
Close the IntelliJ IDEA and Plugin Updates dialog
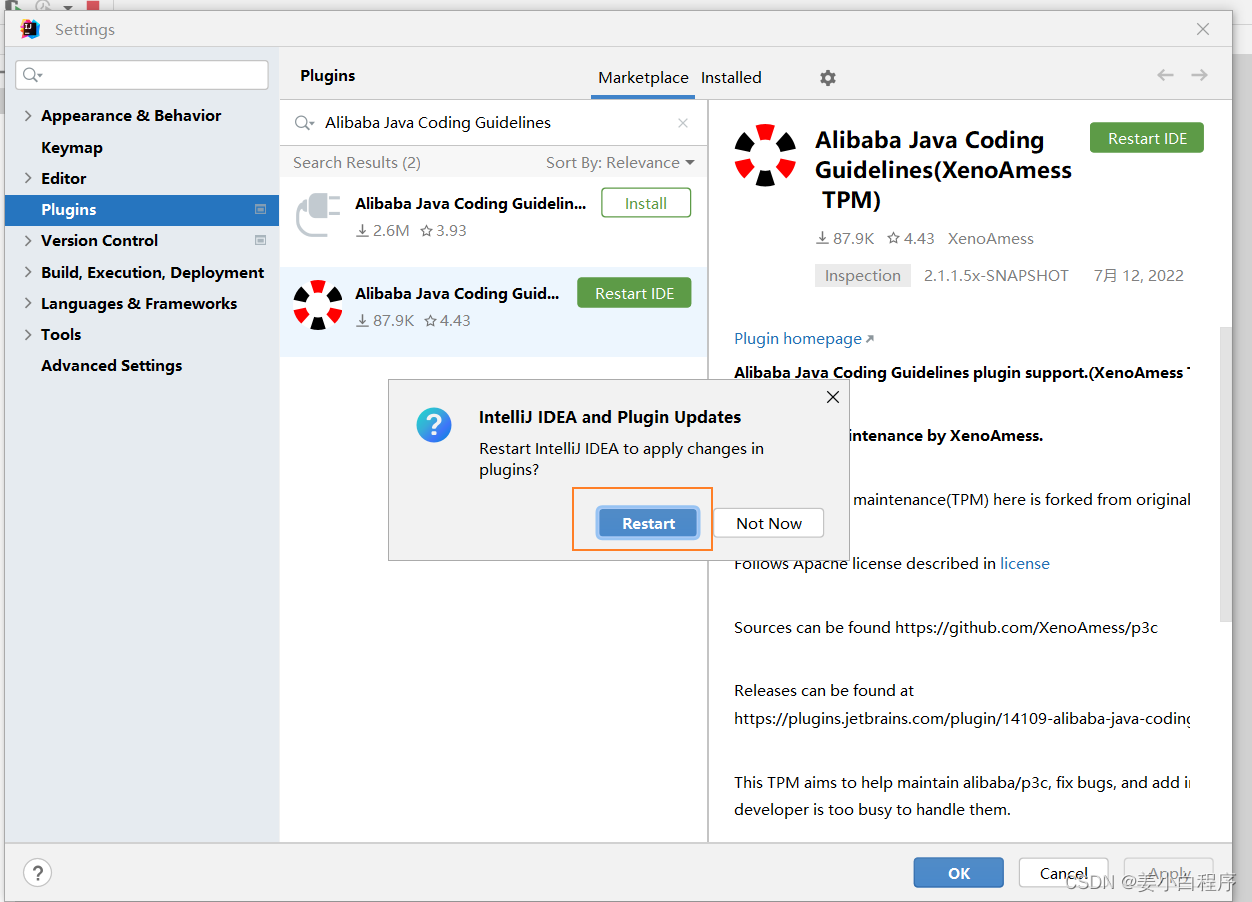click(x=833, y=397)
